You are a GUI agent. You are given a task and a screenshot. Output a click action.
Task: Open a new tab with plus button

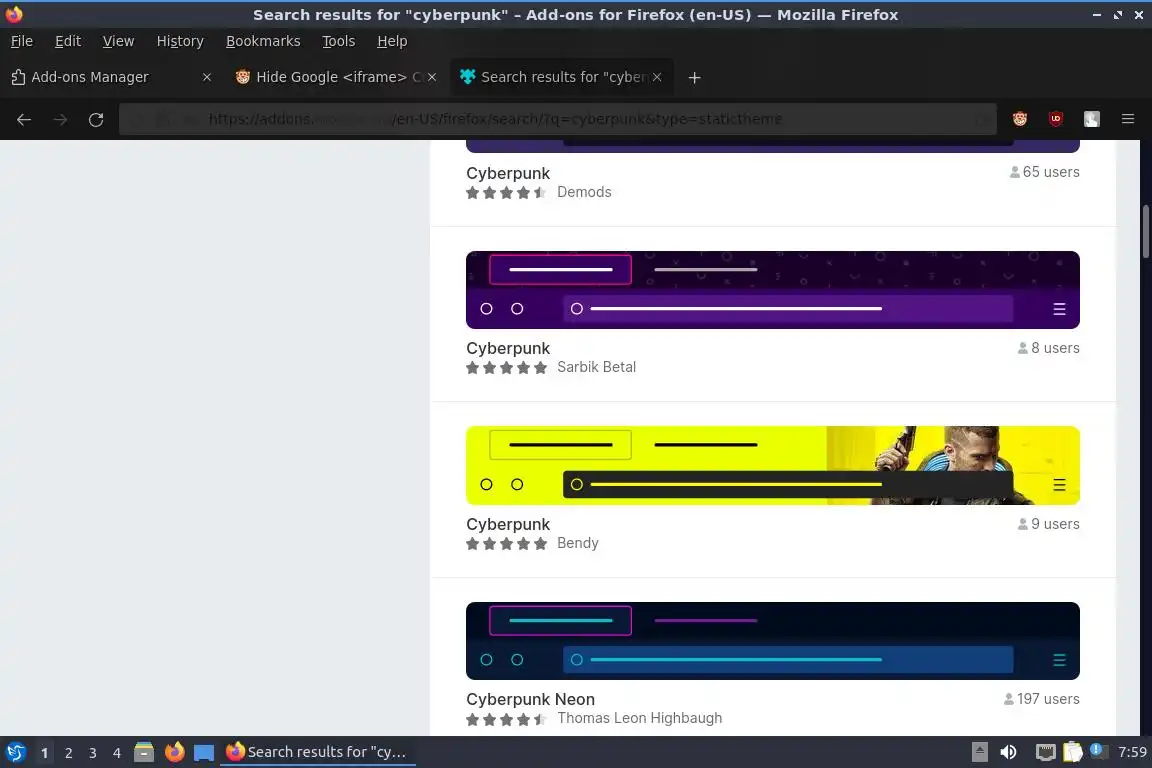tap(694, 77)
